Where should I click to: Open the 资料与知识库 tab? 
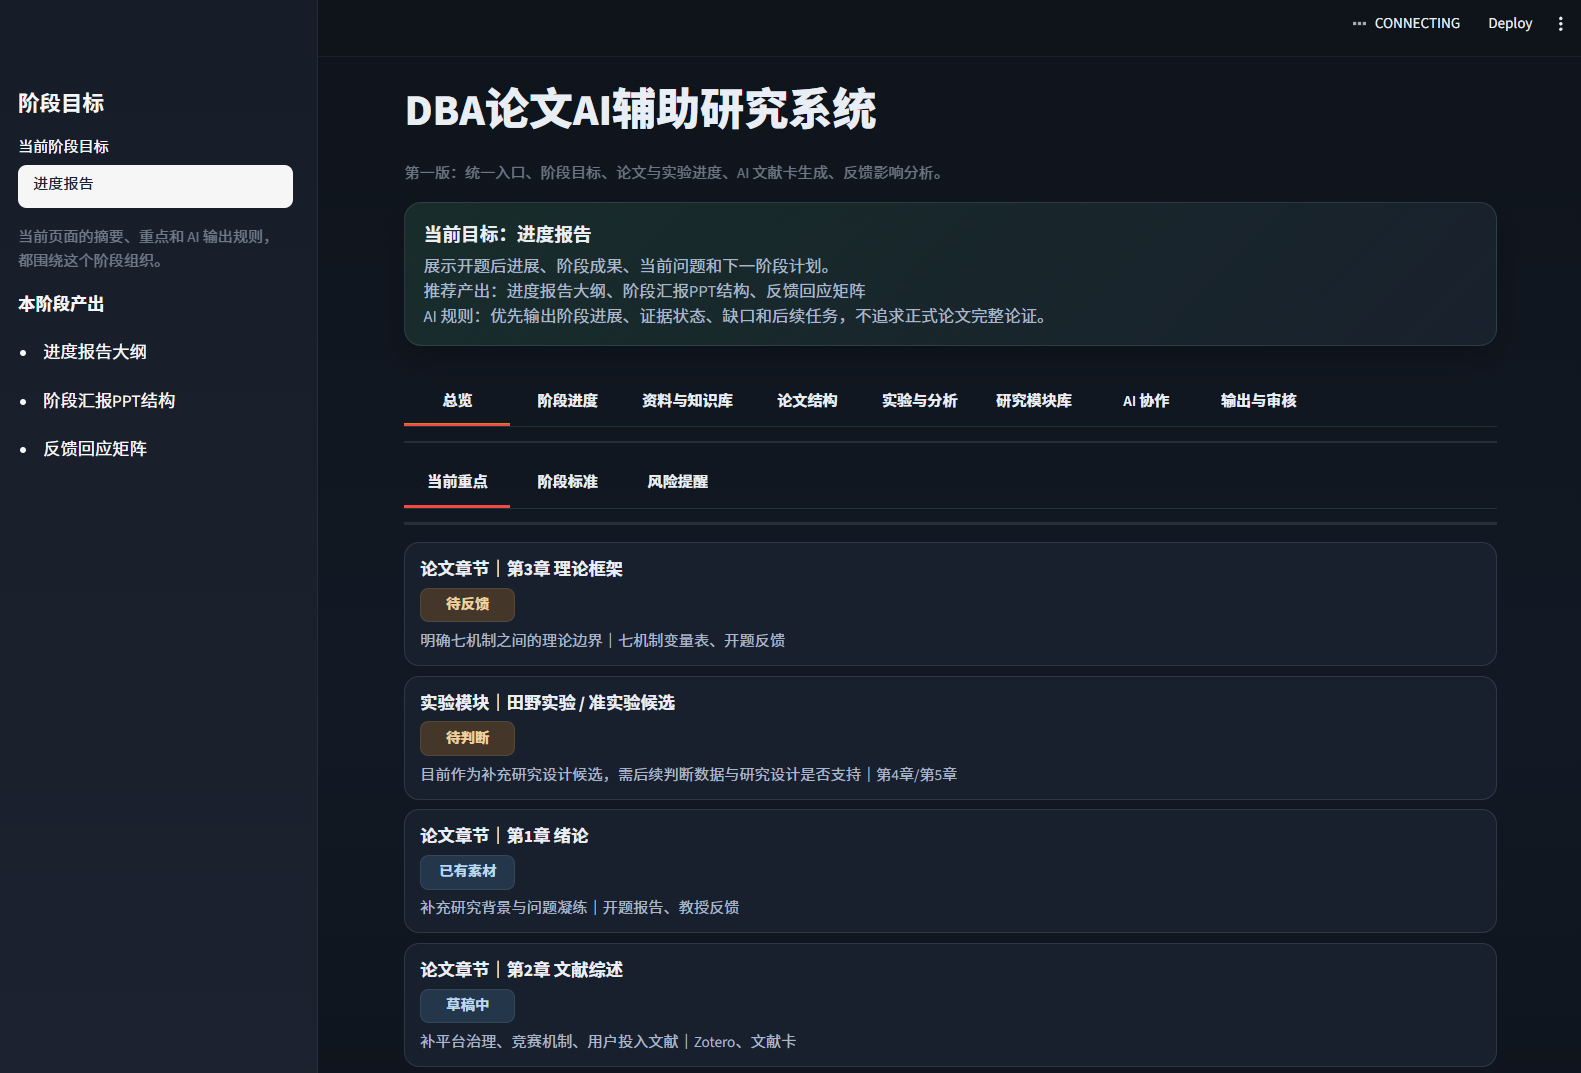pyautogui.click(x=687, y=401)
